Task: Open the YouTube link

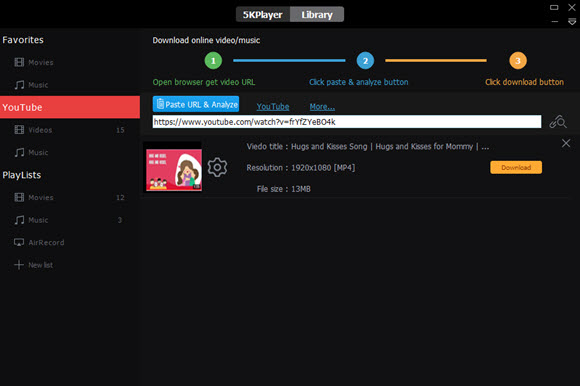Action: 273,106
